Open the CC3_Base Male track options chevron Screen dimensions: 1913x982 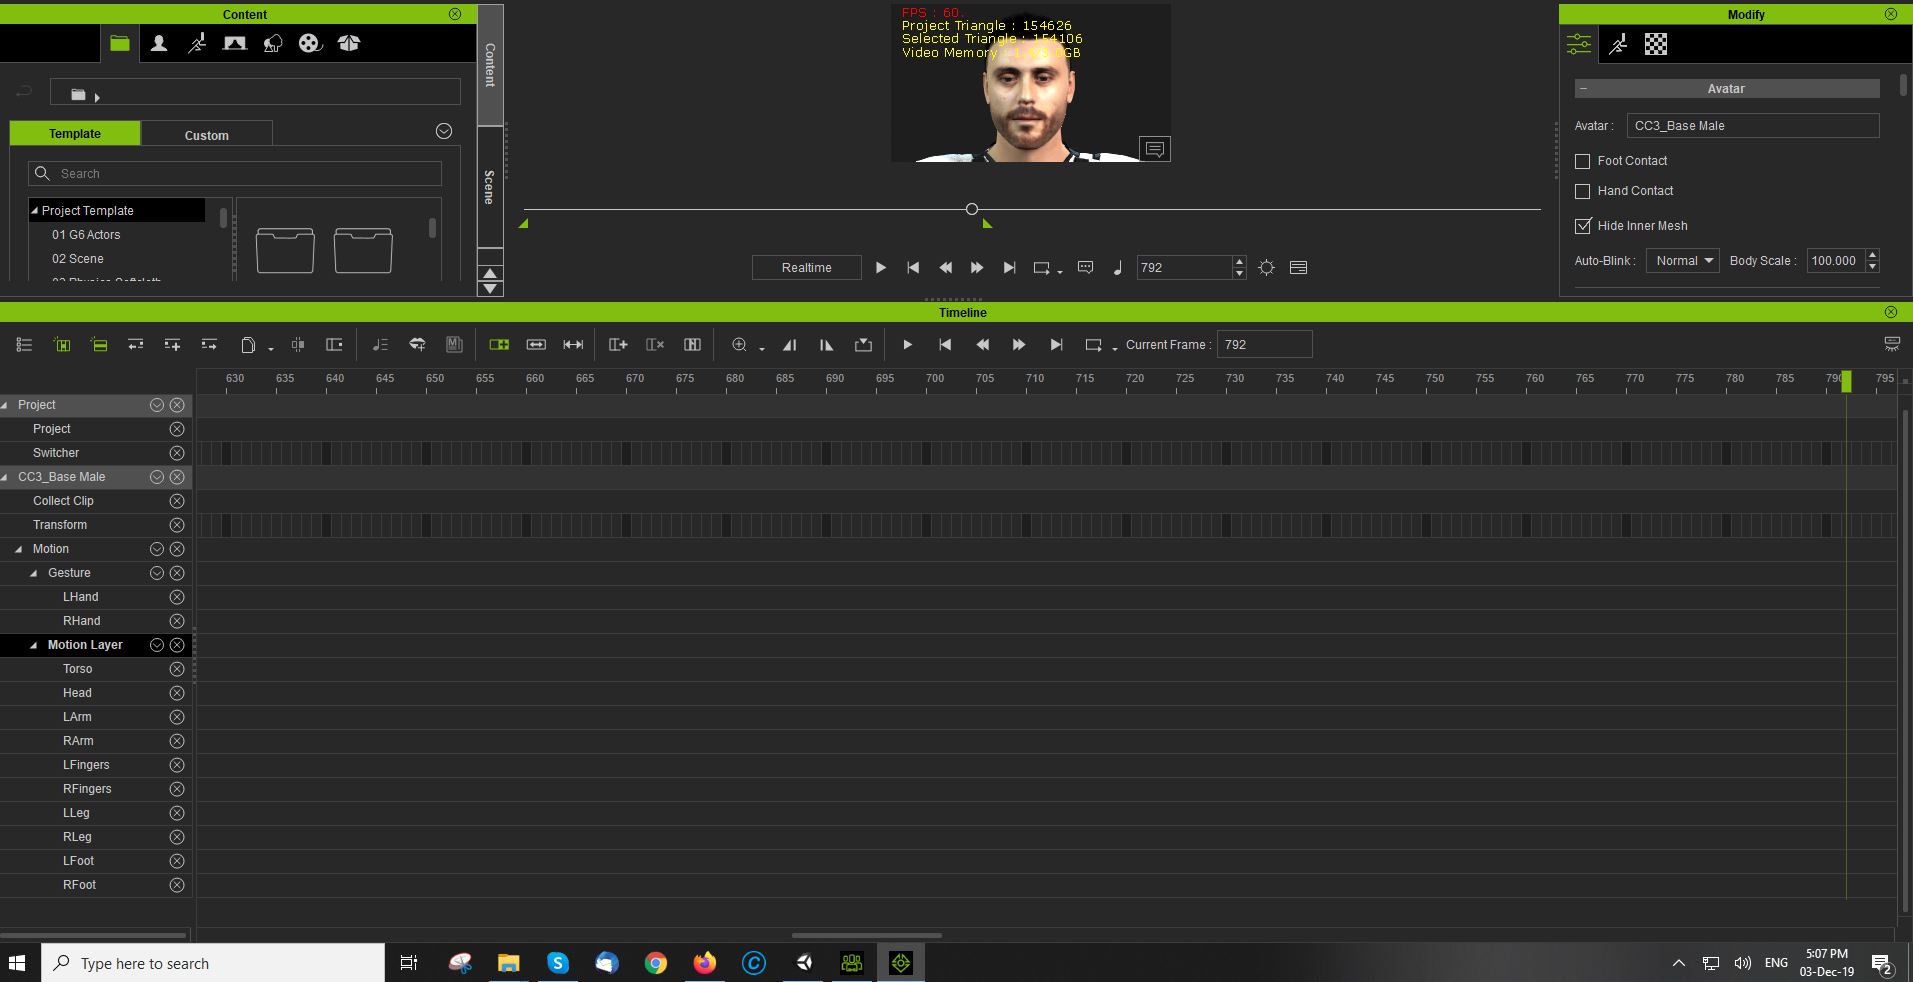[x=157, y=477]
